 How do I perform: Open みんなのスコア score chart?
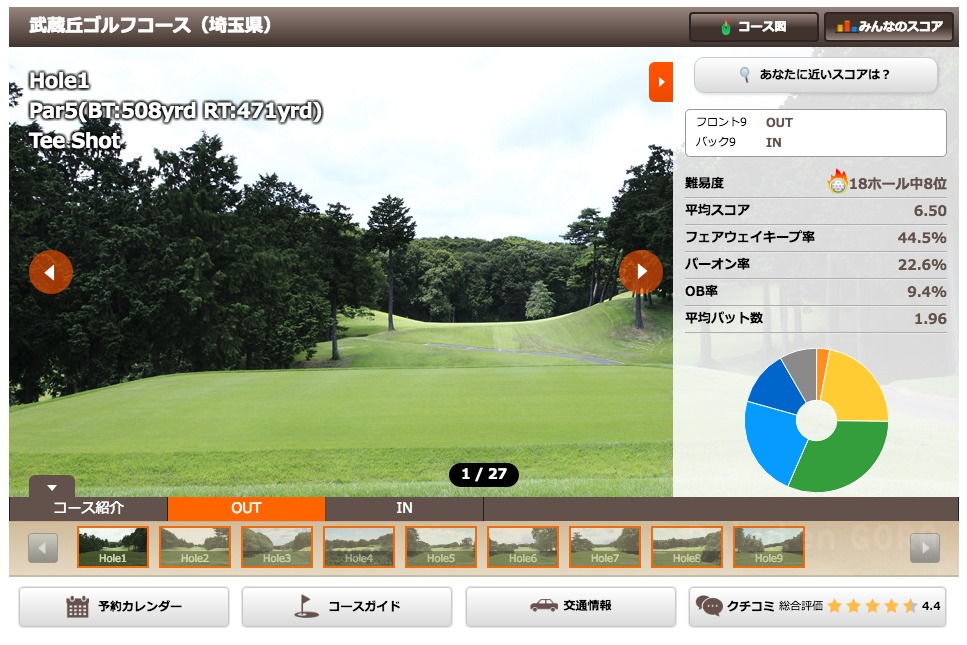pos(888,27)
